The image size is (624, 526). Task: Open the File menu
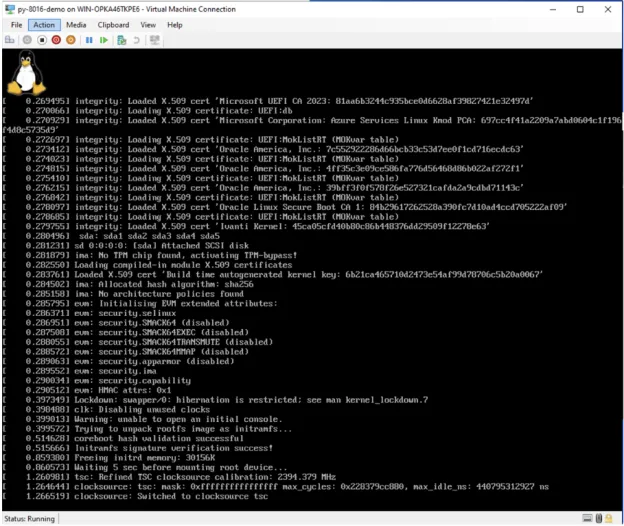(16, 25)
